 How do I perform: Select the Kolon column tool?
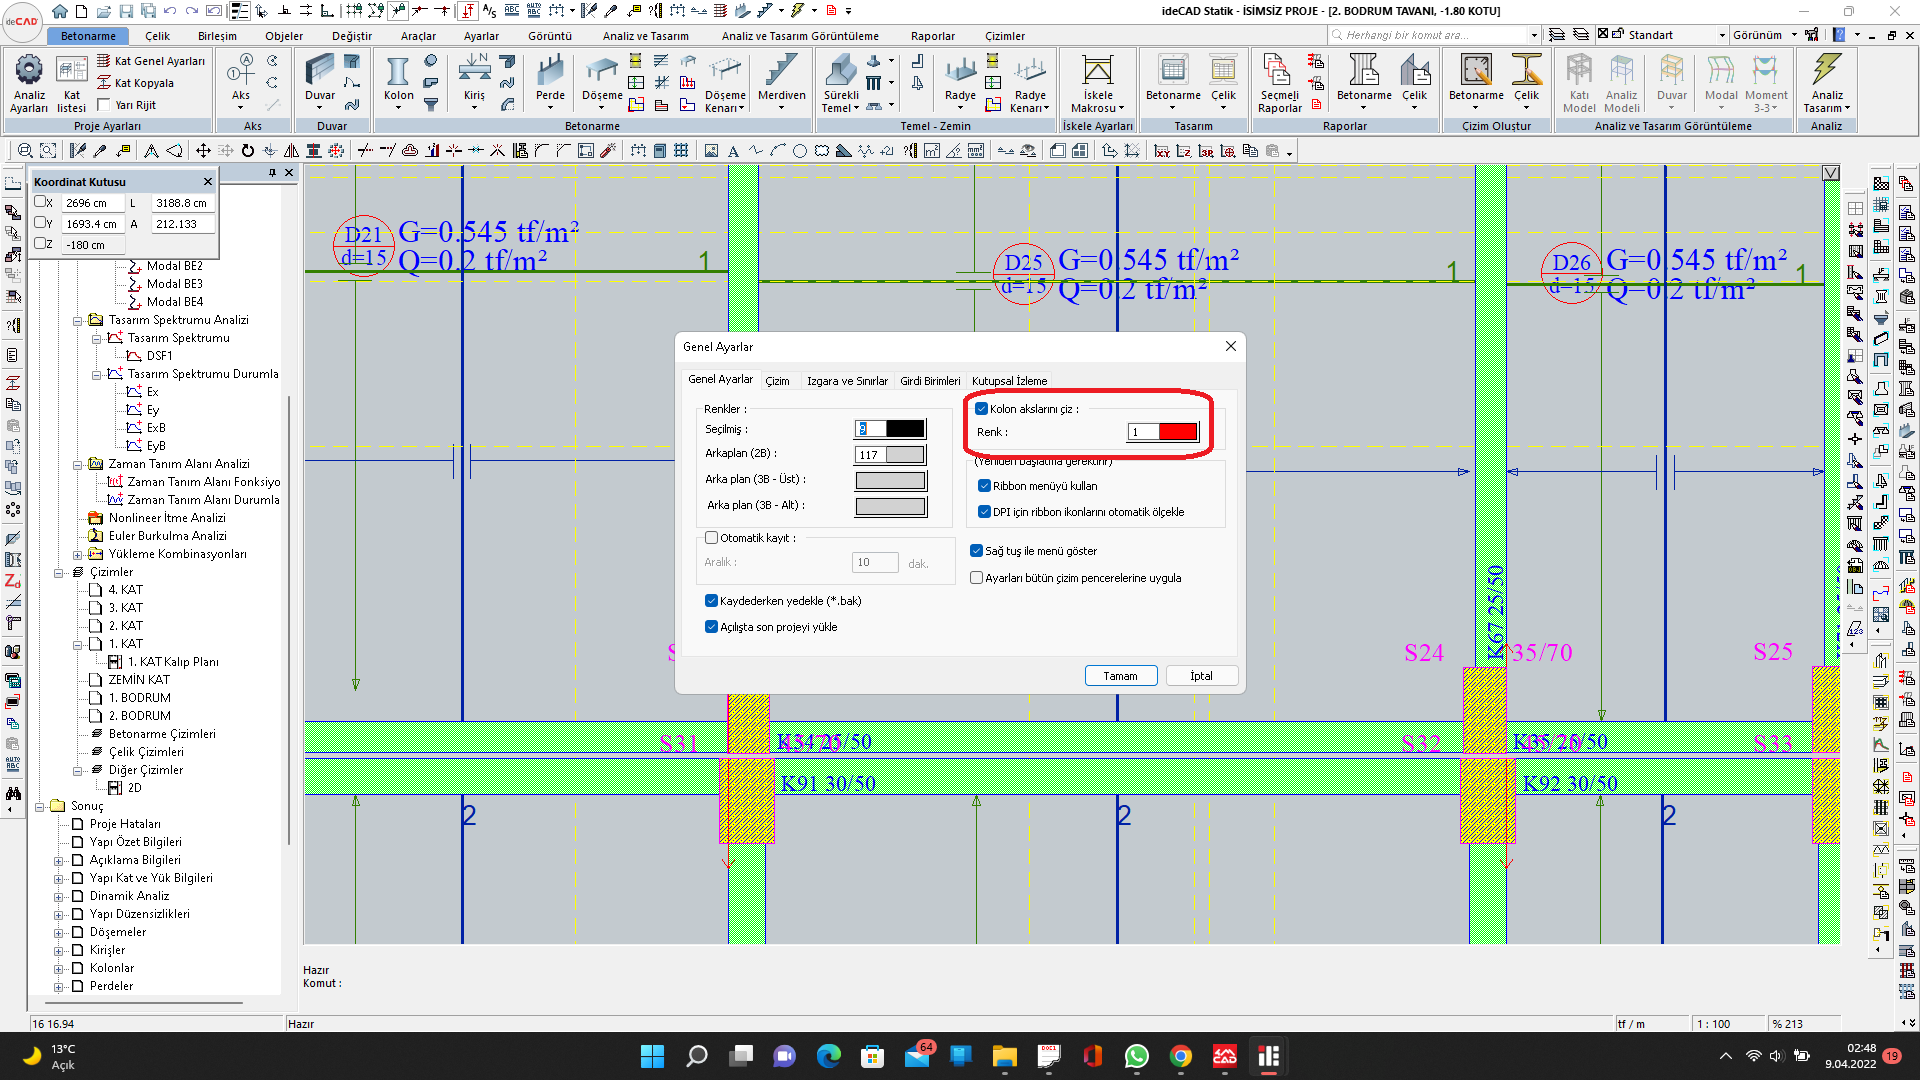[398, 80]
